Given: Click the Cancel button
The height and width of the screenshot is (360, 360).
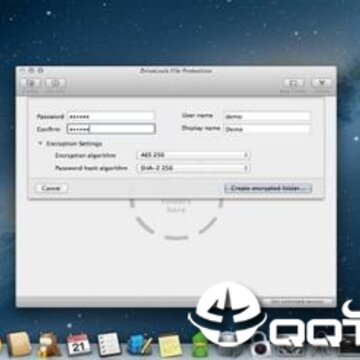Looking at the screenshot, I should tap(51, 188).
